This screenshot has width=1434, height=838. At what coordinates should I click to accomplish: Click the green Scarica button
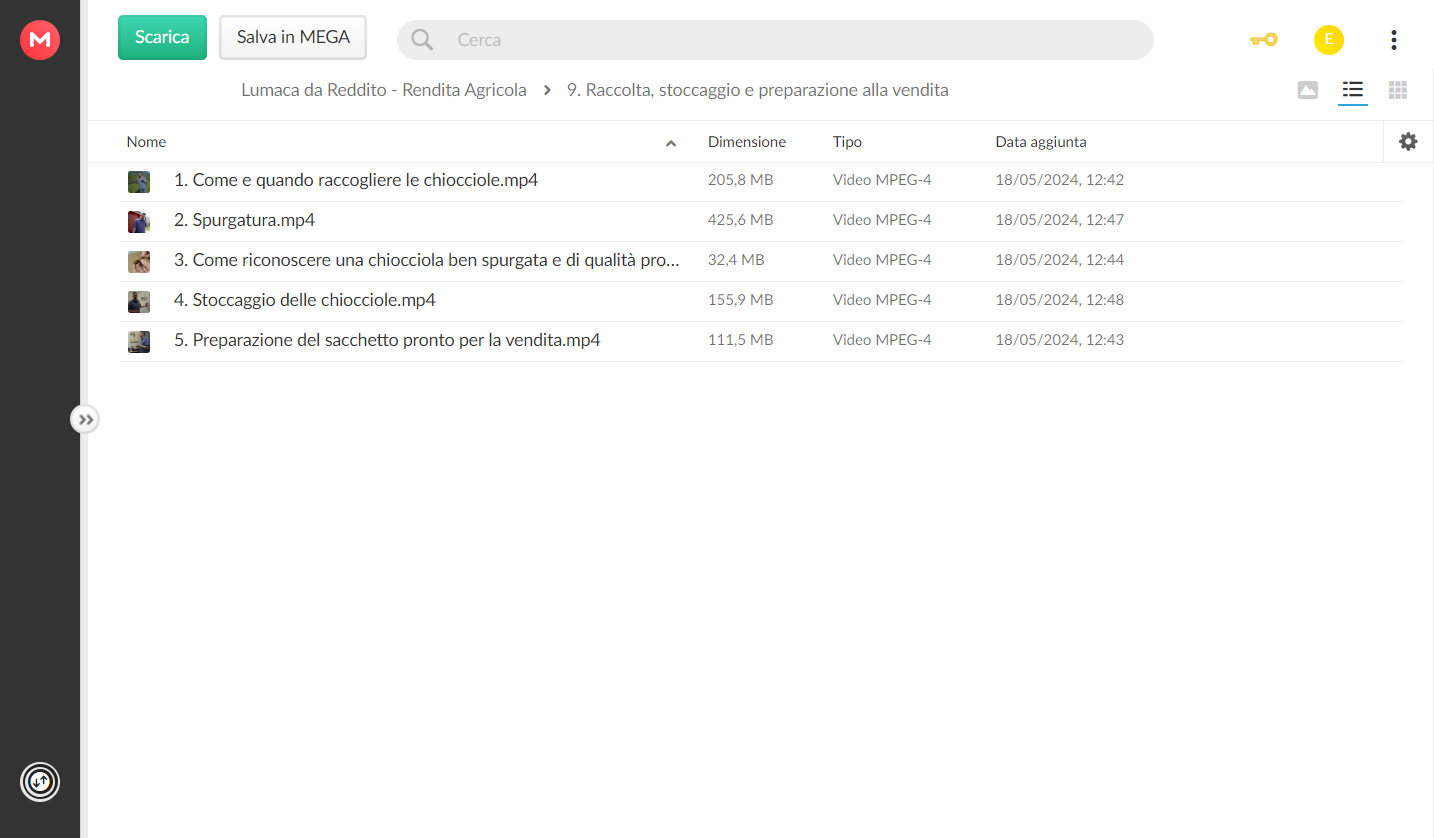pyautogui.click(x=162, y=37)
